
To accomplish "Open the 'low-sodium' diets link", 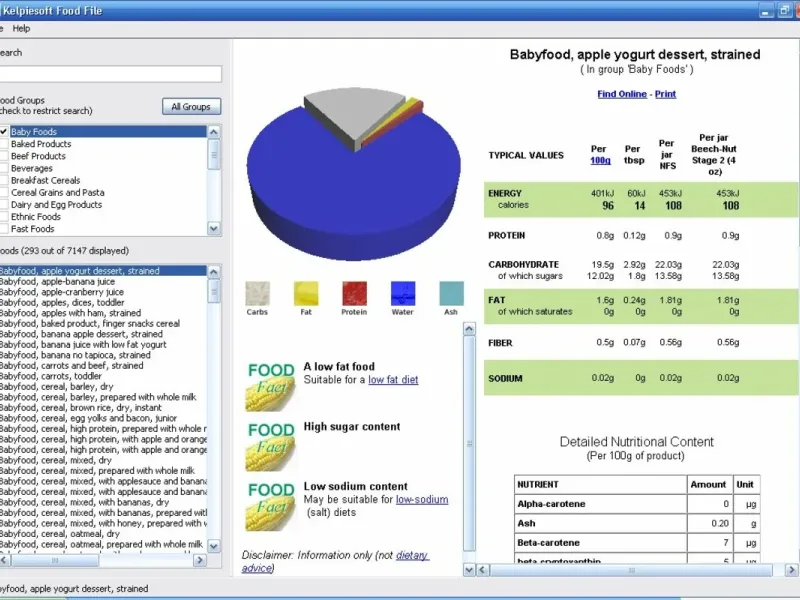I will 422,499.
